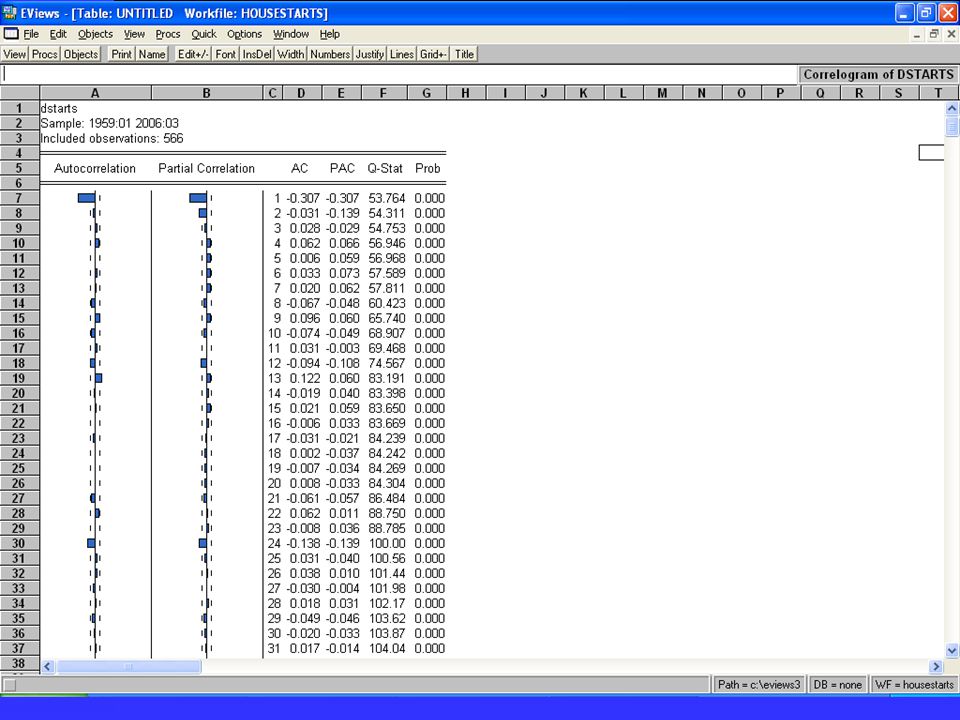Select column M header

[662, 93]
